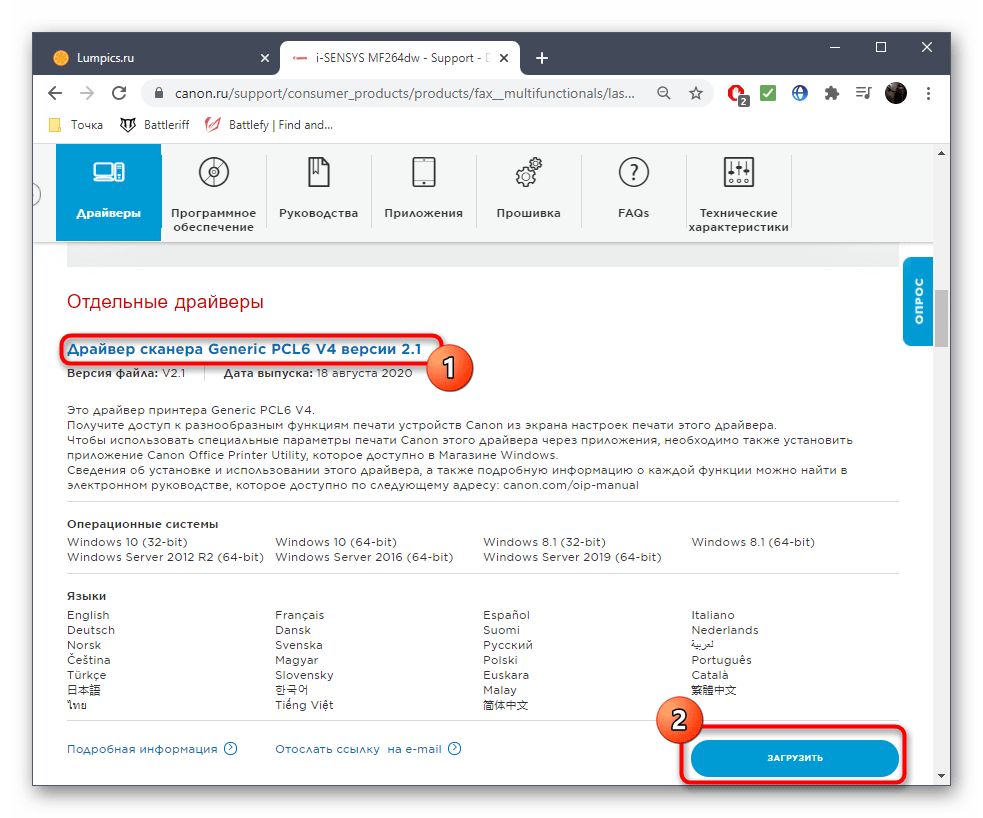This screenshot has height=818, width=983.
Task: Click the blue ЗАГРУЗИТЬ download button
Action: [794, 758]
